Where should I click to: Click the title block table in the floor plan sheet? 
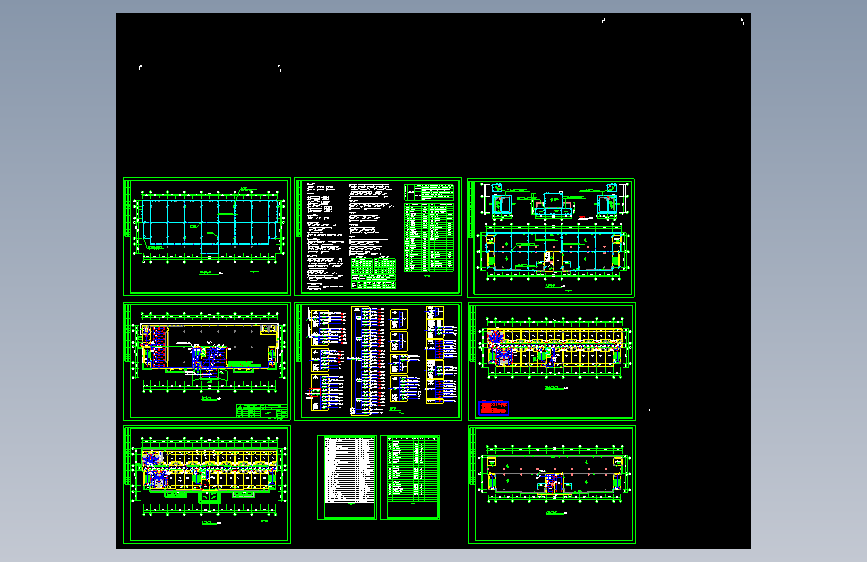tap(262, 411)
